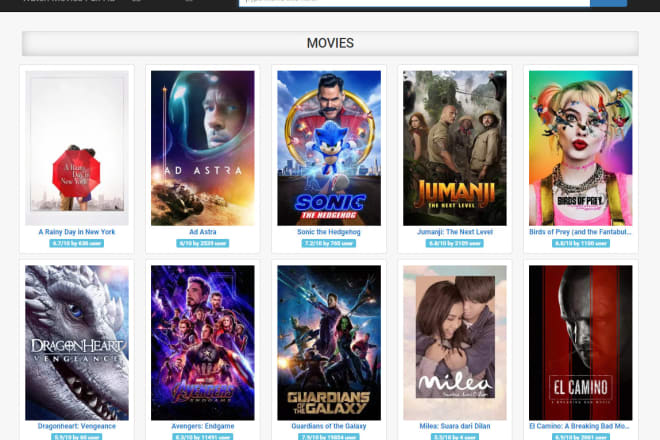Select the rating badge under A Rainy Day in New York
Screen dimensions: 660x440
pyautogui.click(x=77, y=243)
